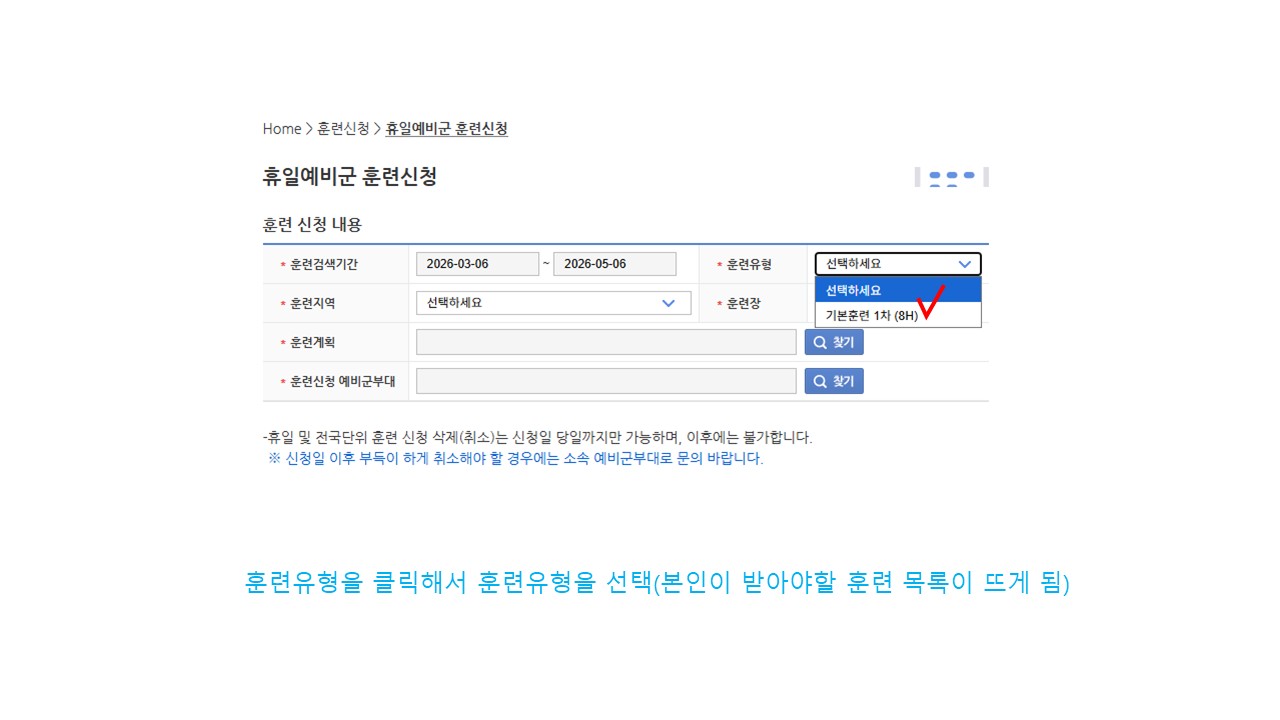Click the magnifier icon in 예비군부대 찾기 button
The image size is (1280, 720).
coord(820,381)
